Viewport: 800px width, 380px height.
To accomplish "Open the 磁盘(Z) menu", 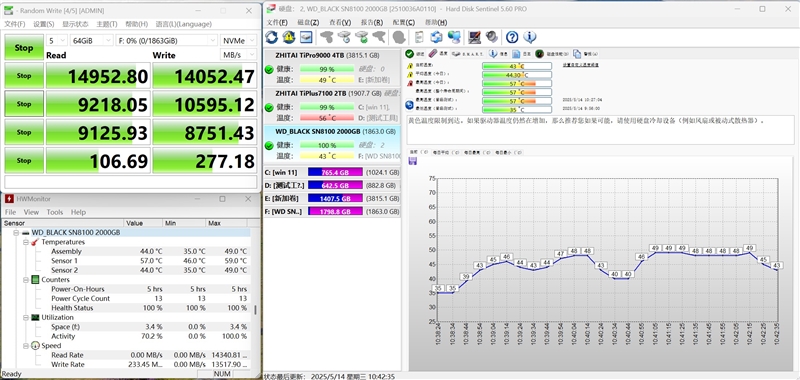I will coord(308,22).
